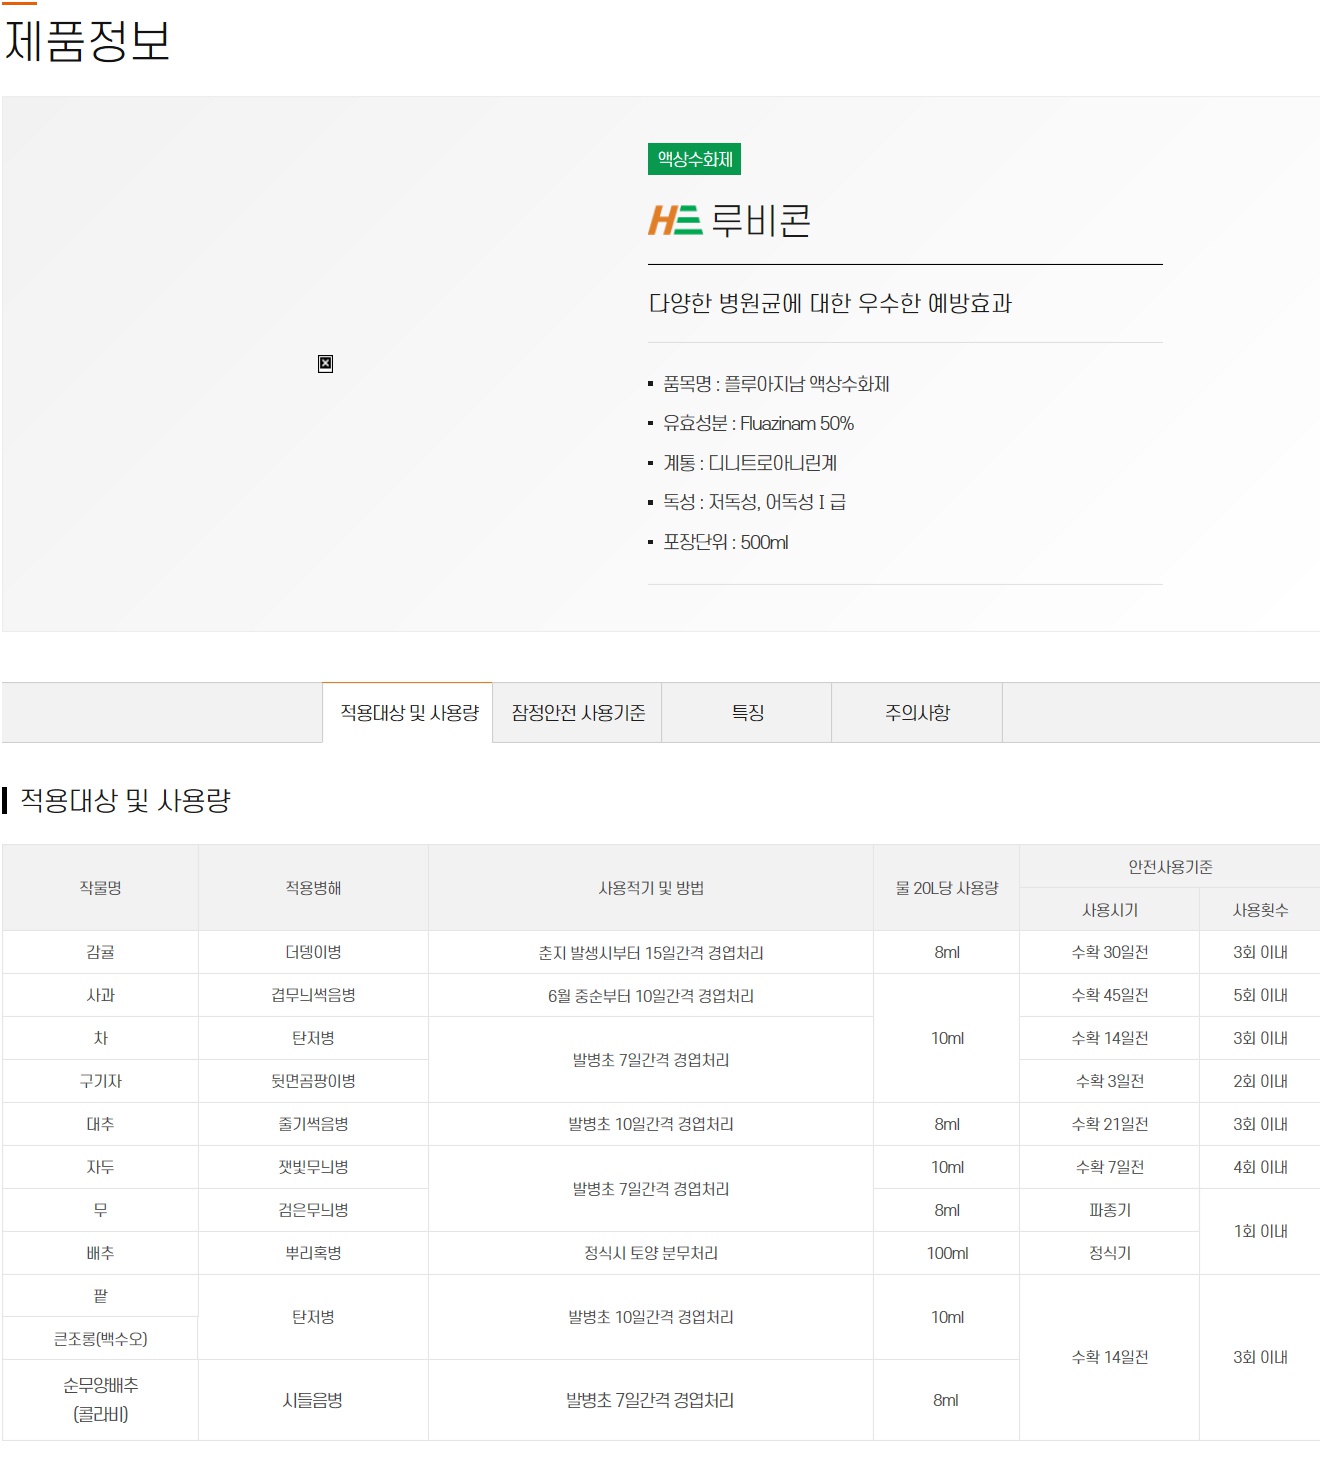
Task: Click the 유효성분 : Fluazinam 50% line
Action: (x=758, y=423)
